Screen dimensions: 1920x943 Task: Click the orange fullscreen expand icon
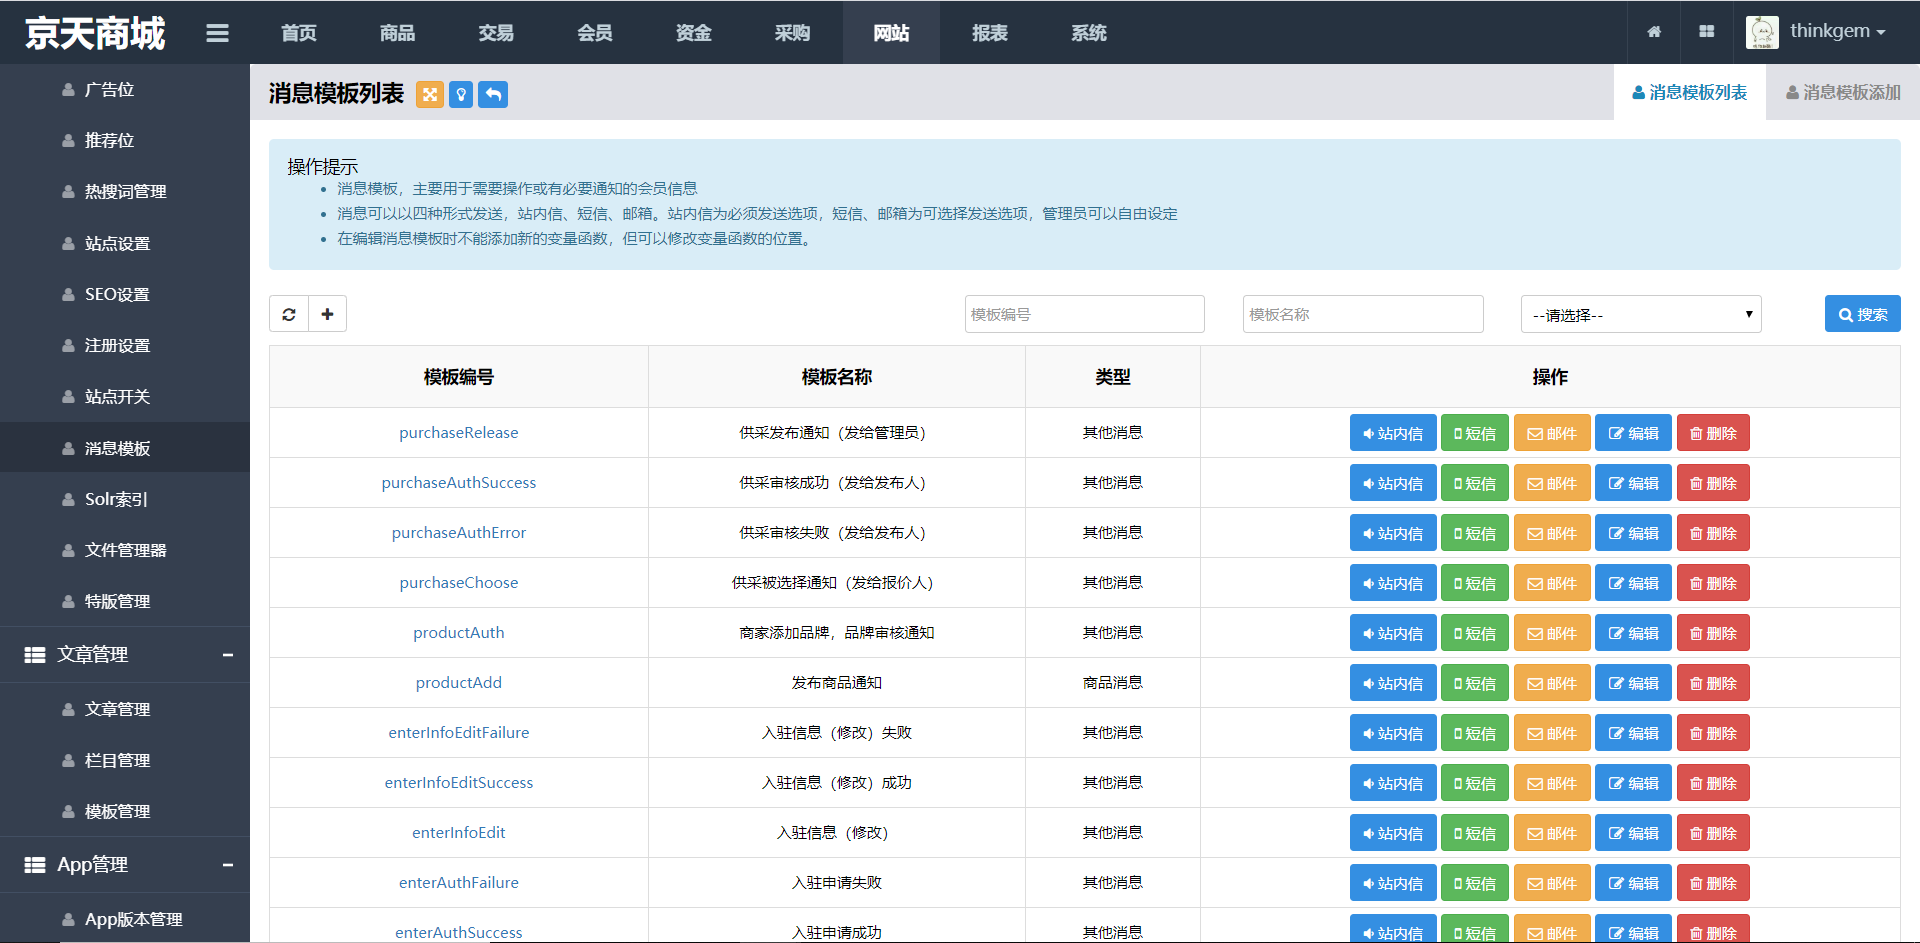click(x=430, y=94)
